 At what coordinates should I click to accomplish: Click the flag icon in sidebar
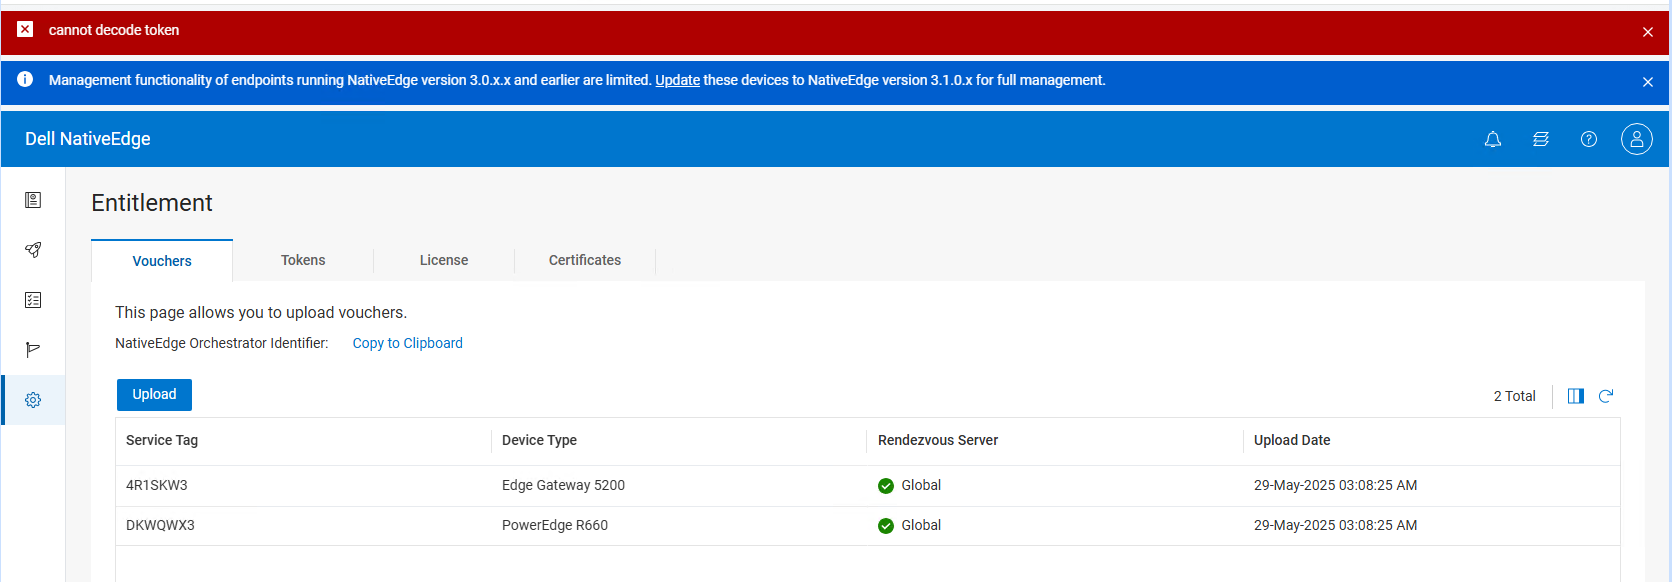tap(33, 350)
